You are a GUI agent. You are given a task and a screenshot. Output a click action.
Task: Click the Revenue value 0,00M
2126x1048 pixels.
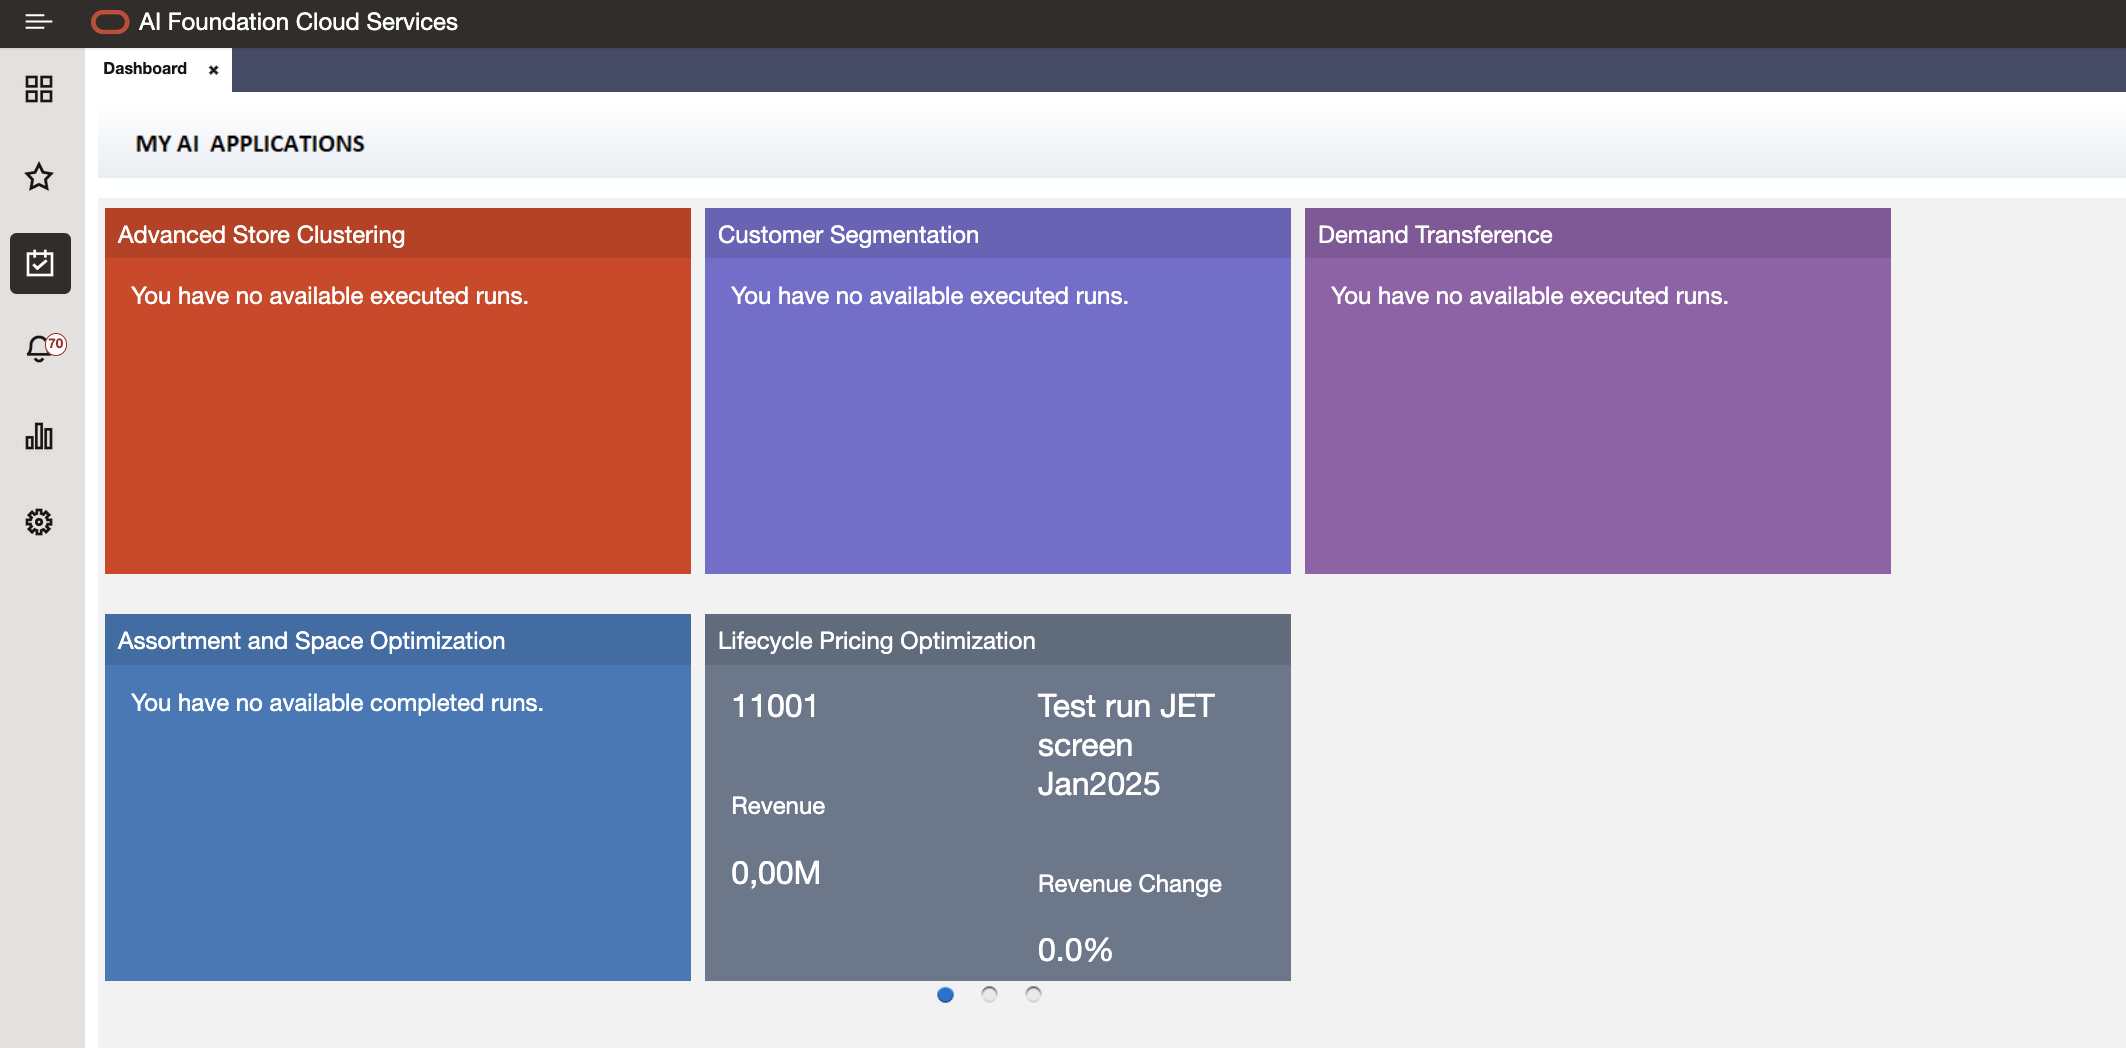point(776,873)
